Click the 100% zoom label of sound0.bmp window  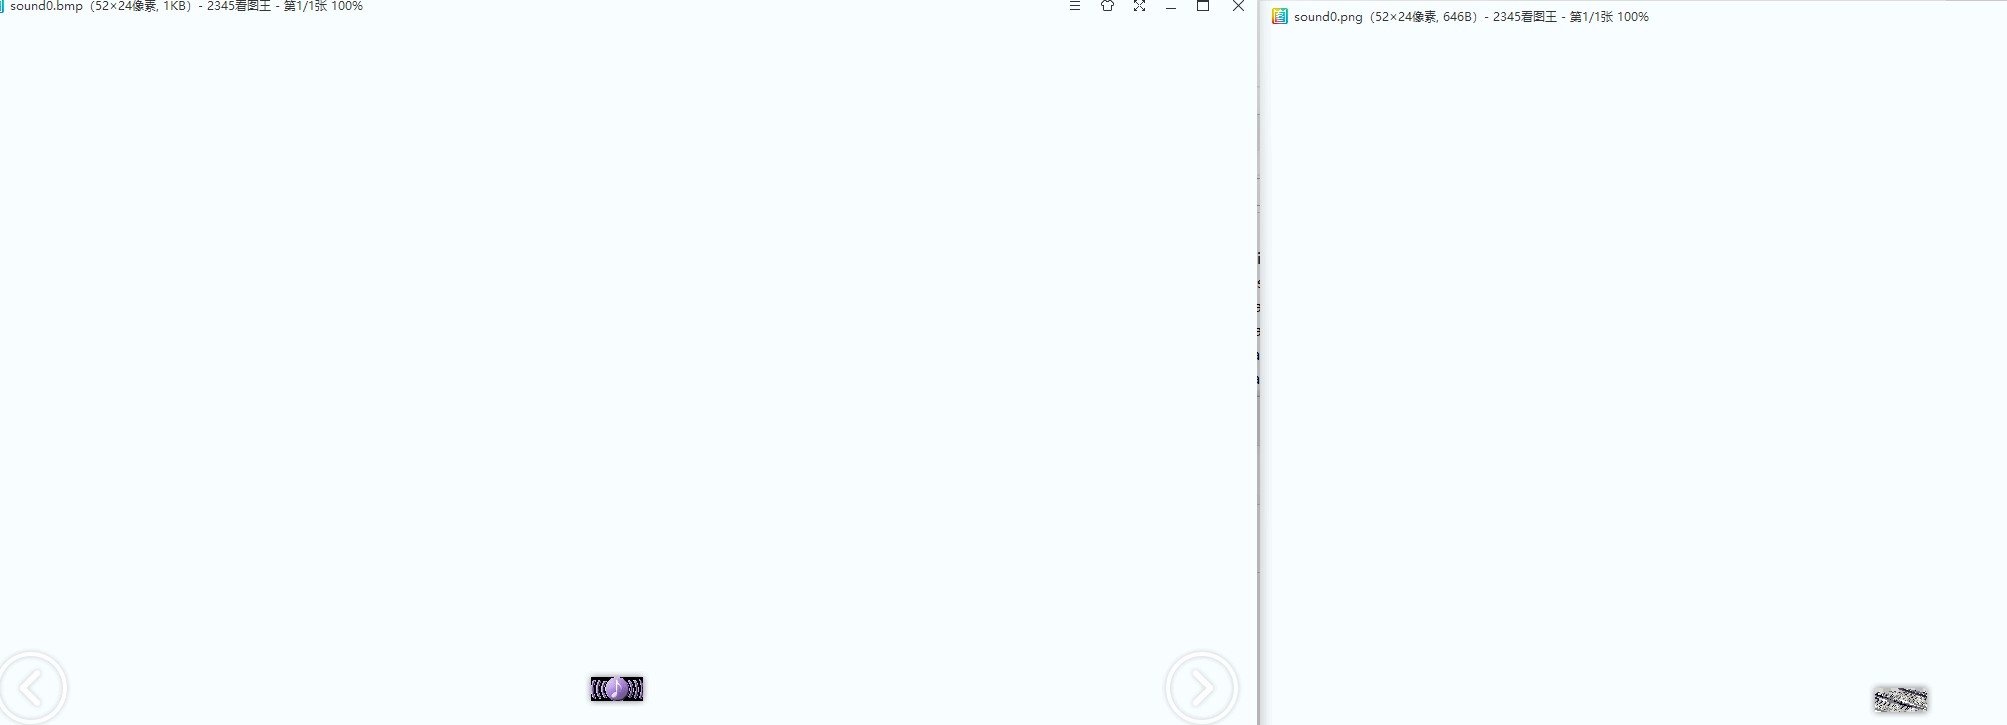347,6
